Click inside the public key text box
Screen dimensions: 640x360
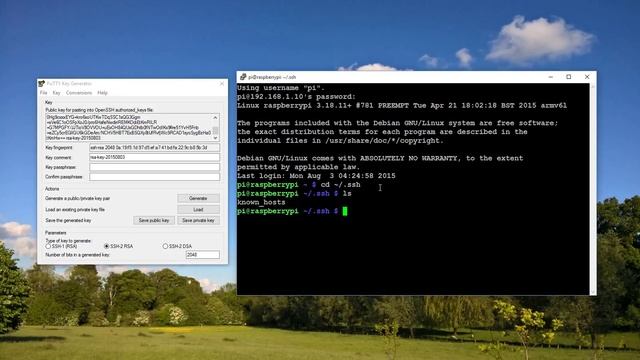click(x=129, y=127)
